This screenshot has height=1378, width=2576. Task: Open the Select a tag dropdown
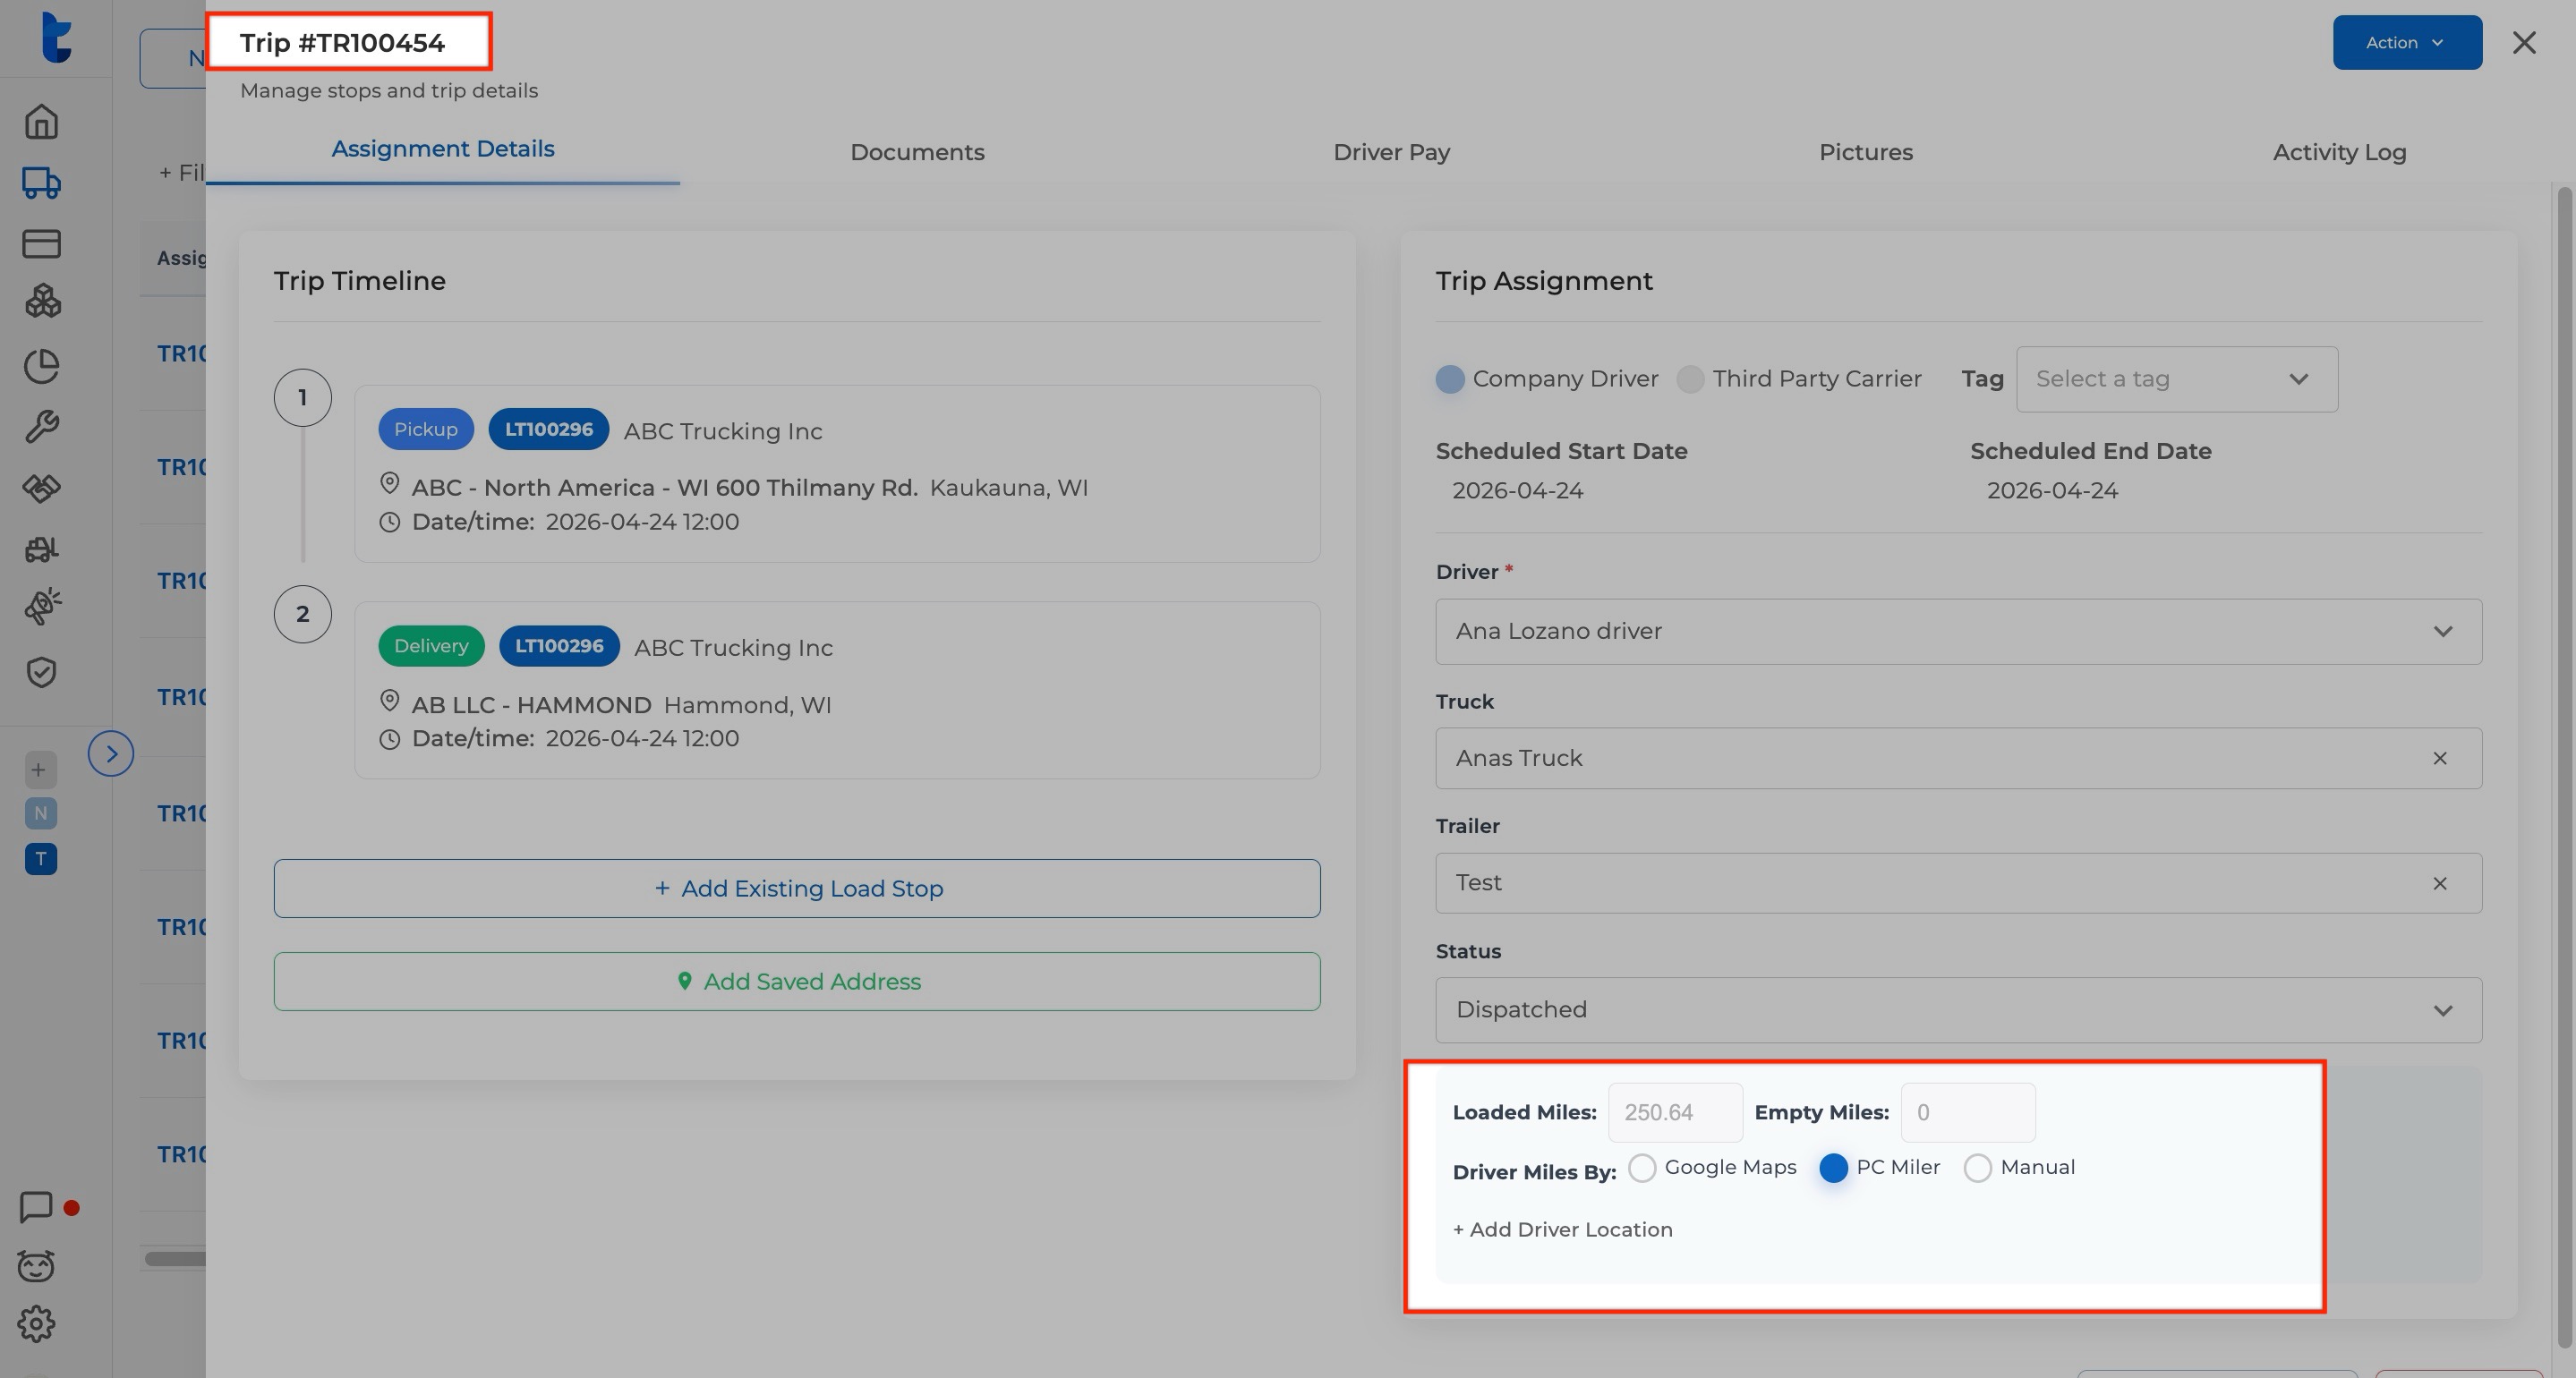click(x=2176, y=379)
